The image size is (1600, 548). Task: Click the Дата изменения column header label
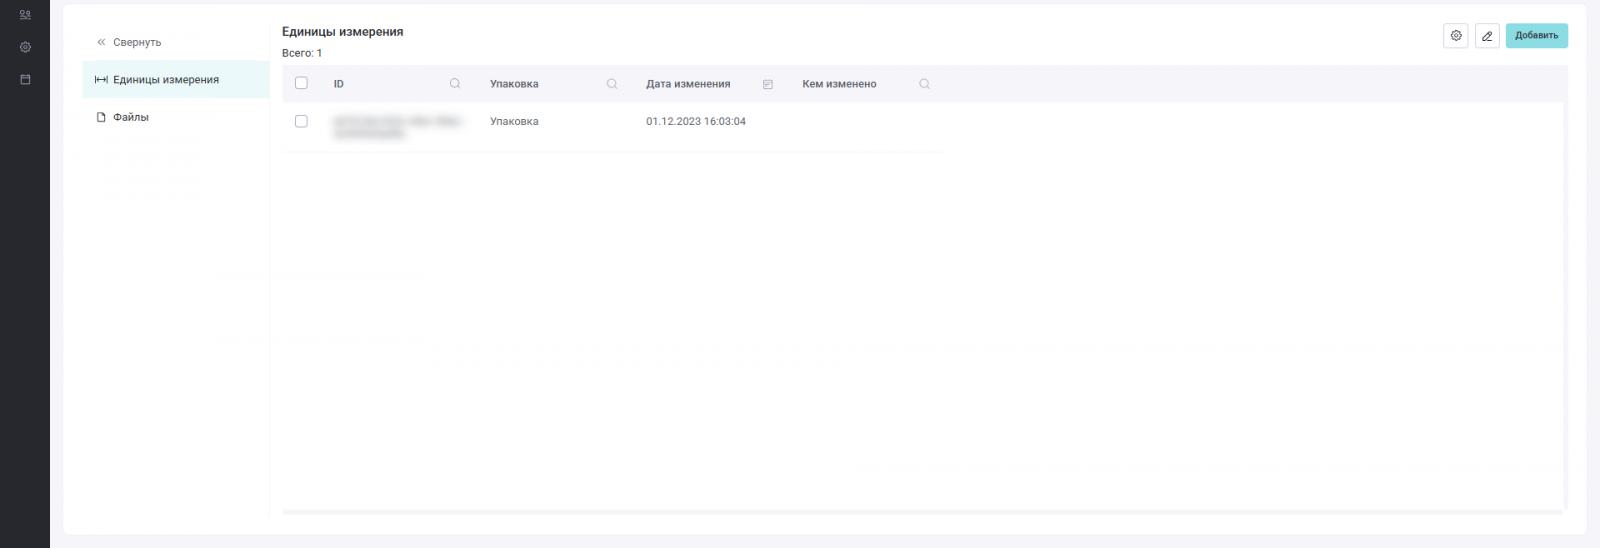click(x=688, y=84)
